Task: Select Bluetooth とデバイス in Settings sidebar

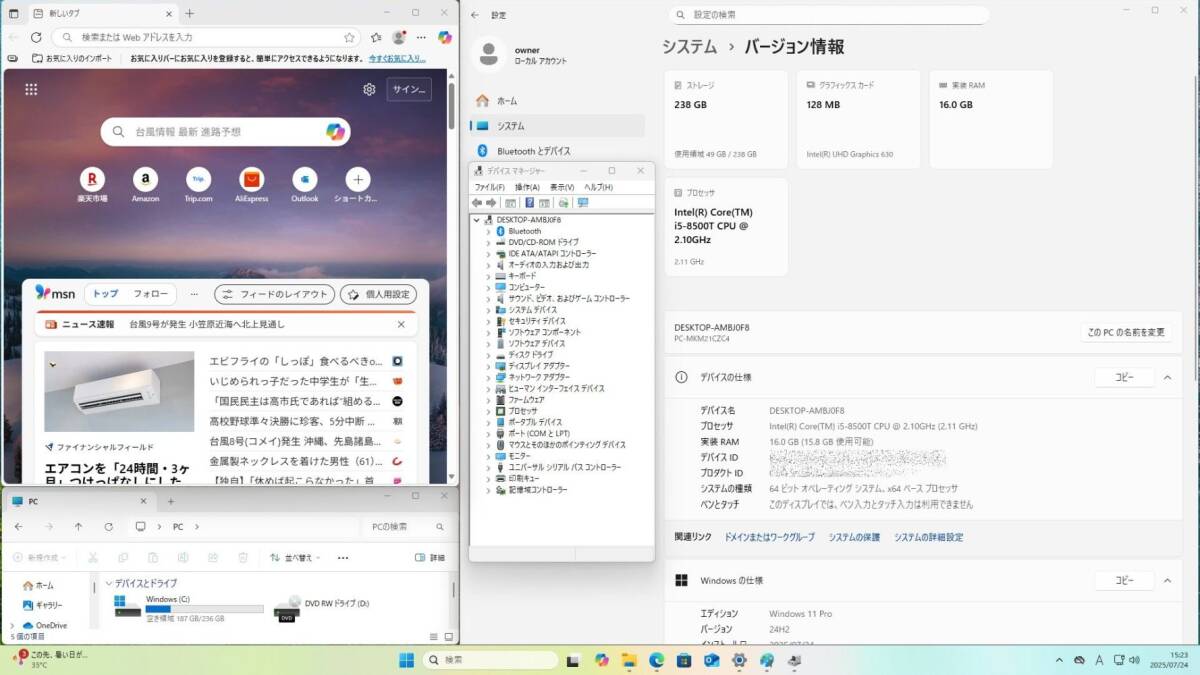Action: (558, 151)
